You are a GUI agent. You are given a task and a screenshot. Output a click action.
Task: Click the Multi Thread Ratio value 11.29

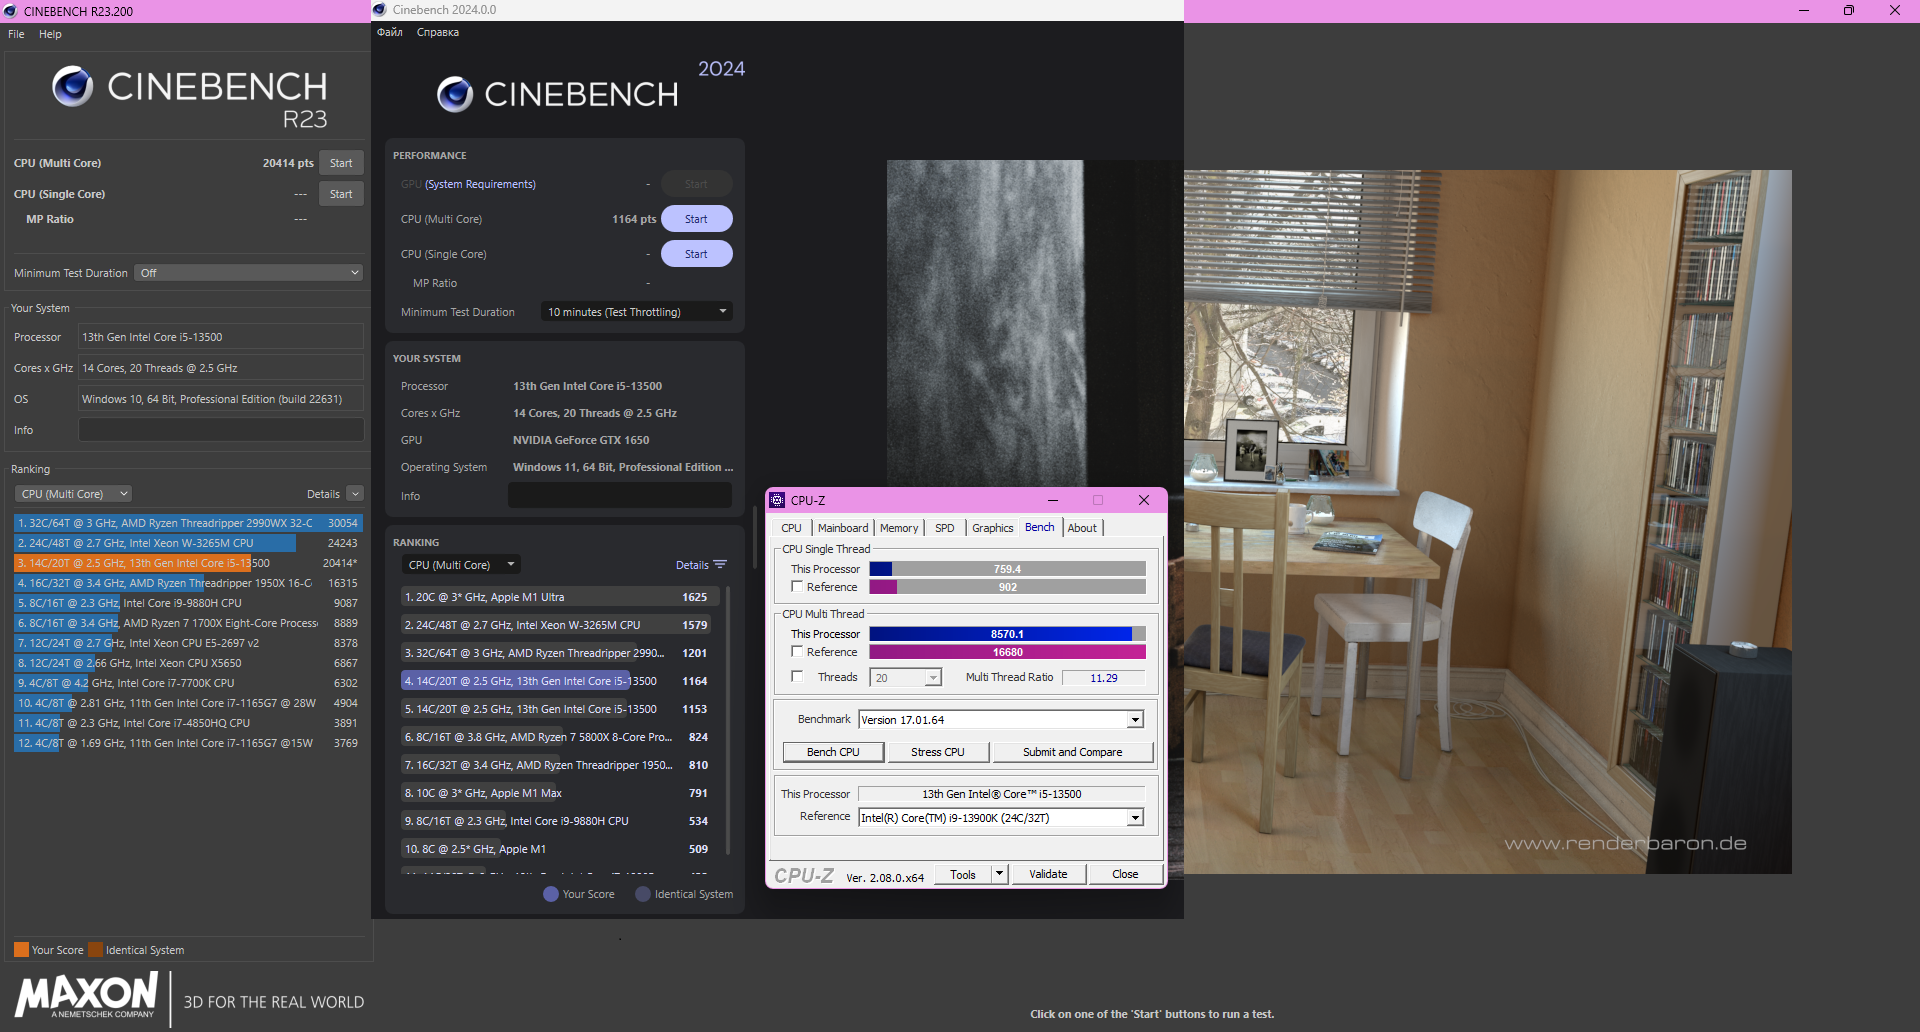click(x=1104, y=678)
